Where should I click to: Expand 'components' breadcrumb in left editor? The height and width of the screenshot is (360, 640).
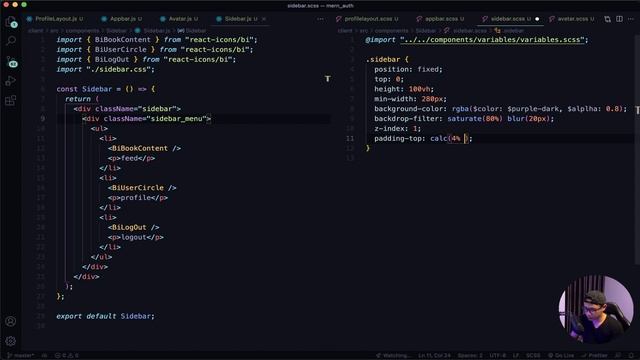tap(82, 31)
